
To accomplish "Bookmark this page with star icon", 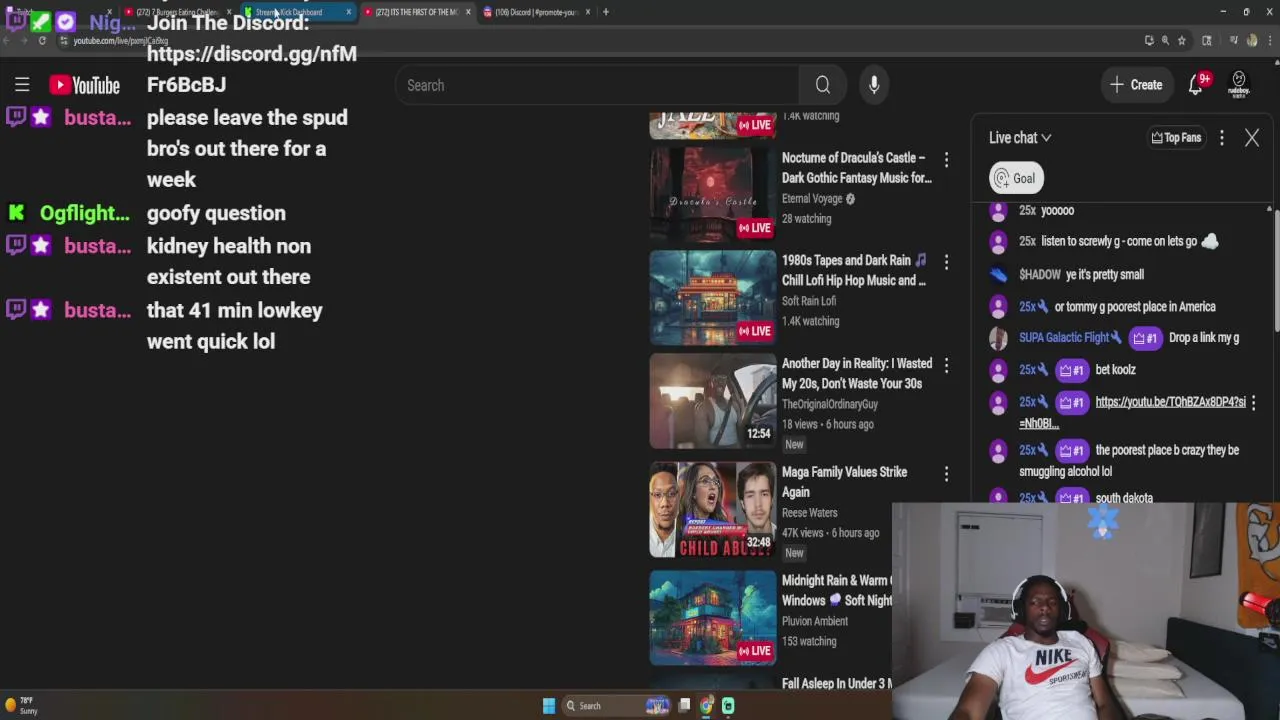I will coord(1181,41).
